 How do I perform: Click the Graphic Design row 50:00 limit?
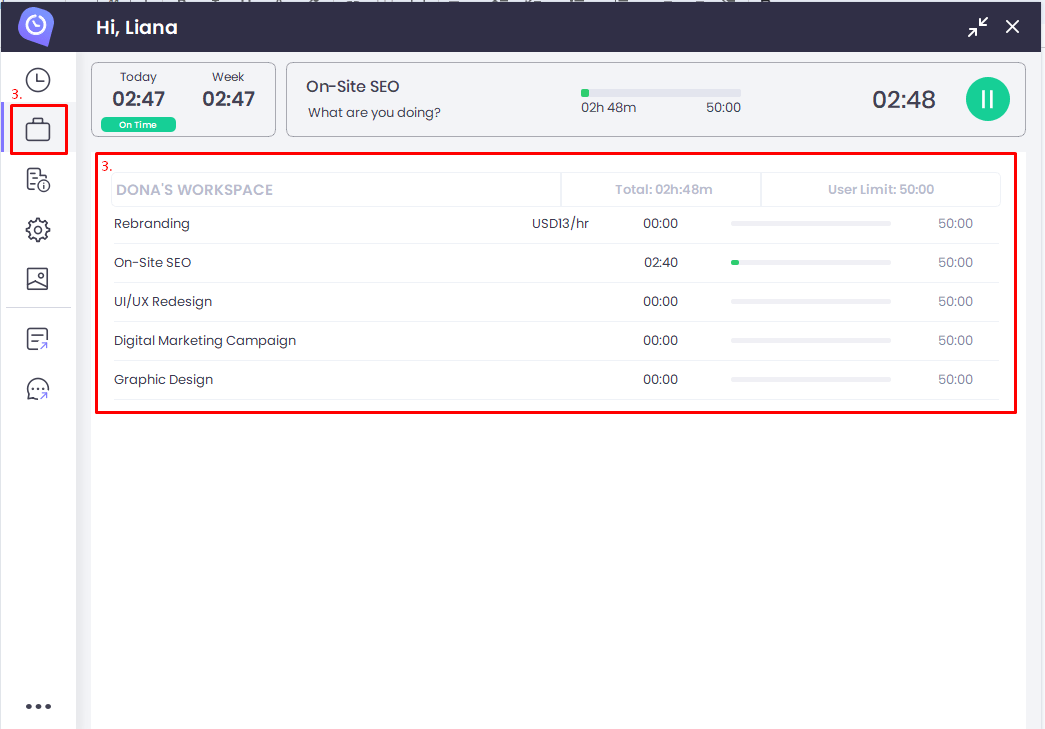tap(955, 380)
